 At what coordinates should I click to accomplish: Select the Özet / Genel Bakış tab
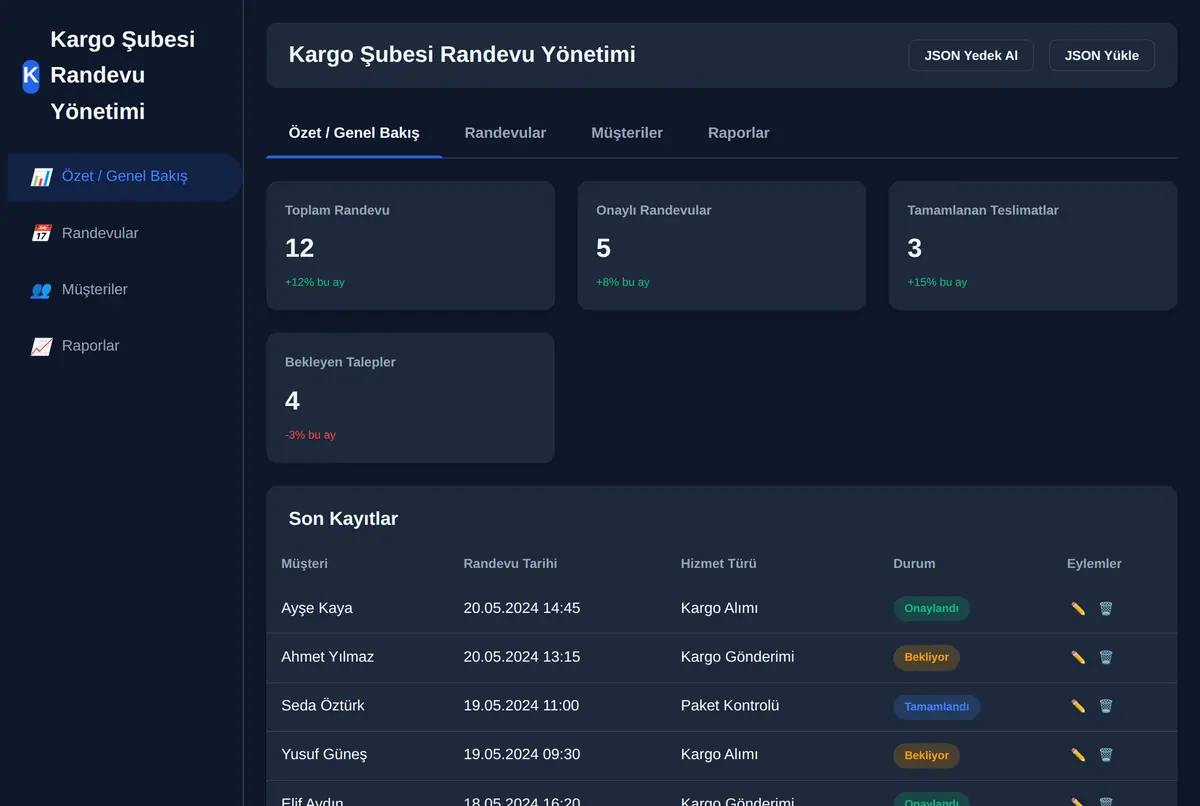coord(354,133)
